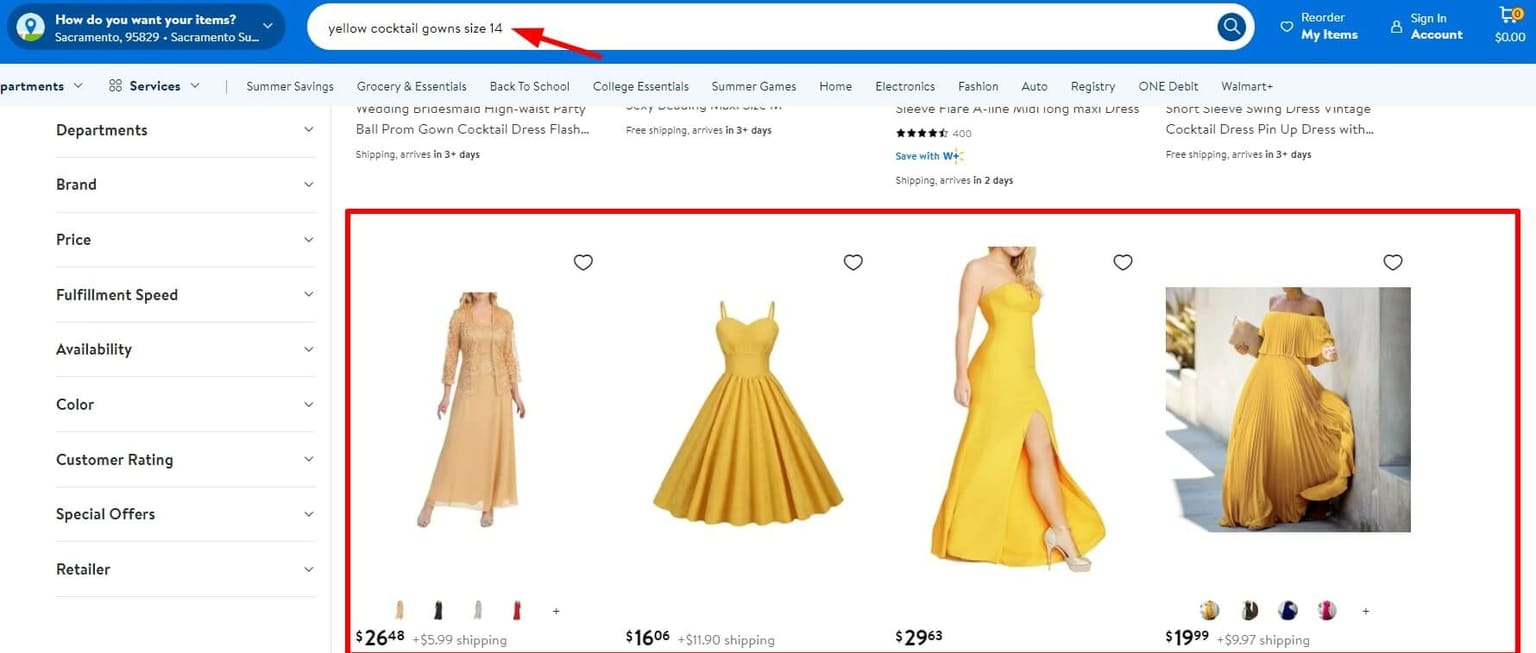The width and height of the screenshot is (1536, 653).
Task: Expand the Brand filter
Action: coord(186,184)
